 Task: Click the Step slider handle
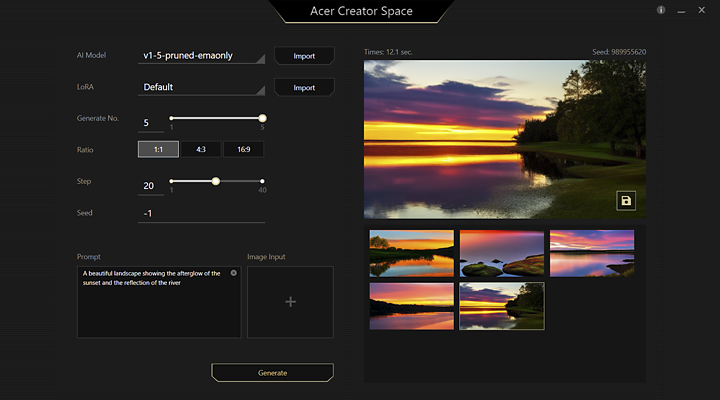pyautogui.click(x=215, y=181)
